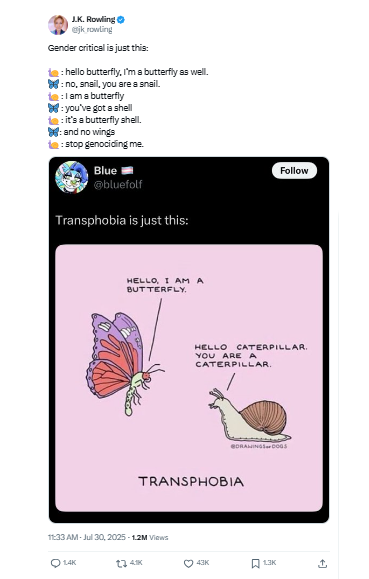
Task: View the 1.2M Views analytics
Action: 150,537
